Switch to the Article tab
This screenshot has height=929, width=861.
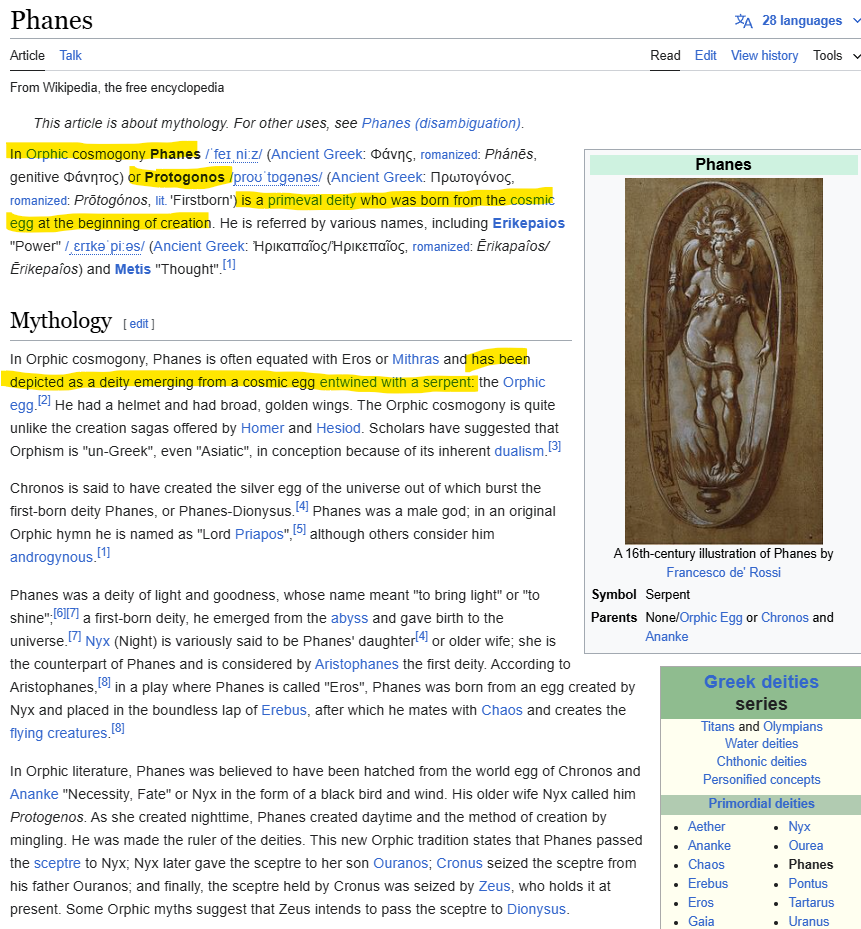[27, 56]
